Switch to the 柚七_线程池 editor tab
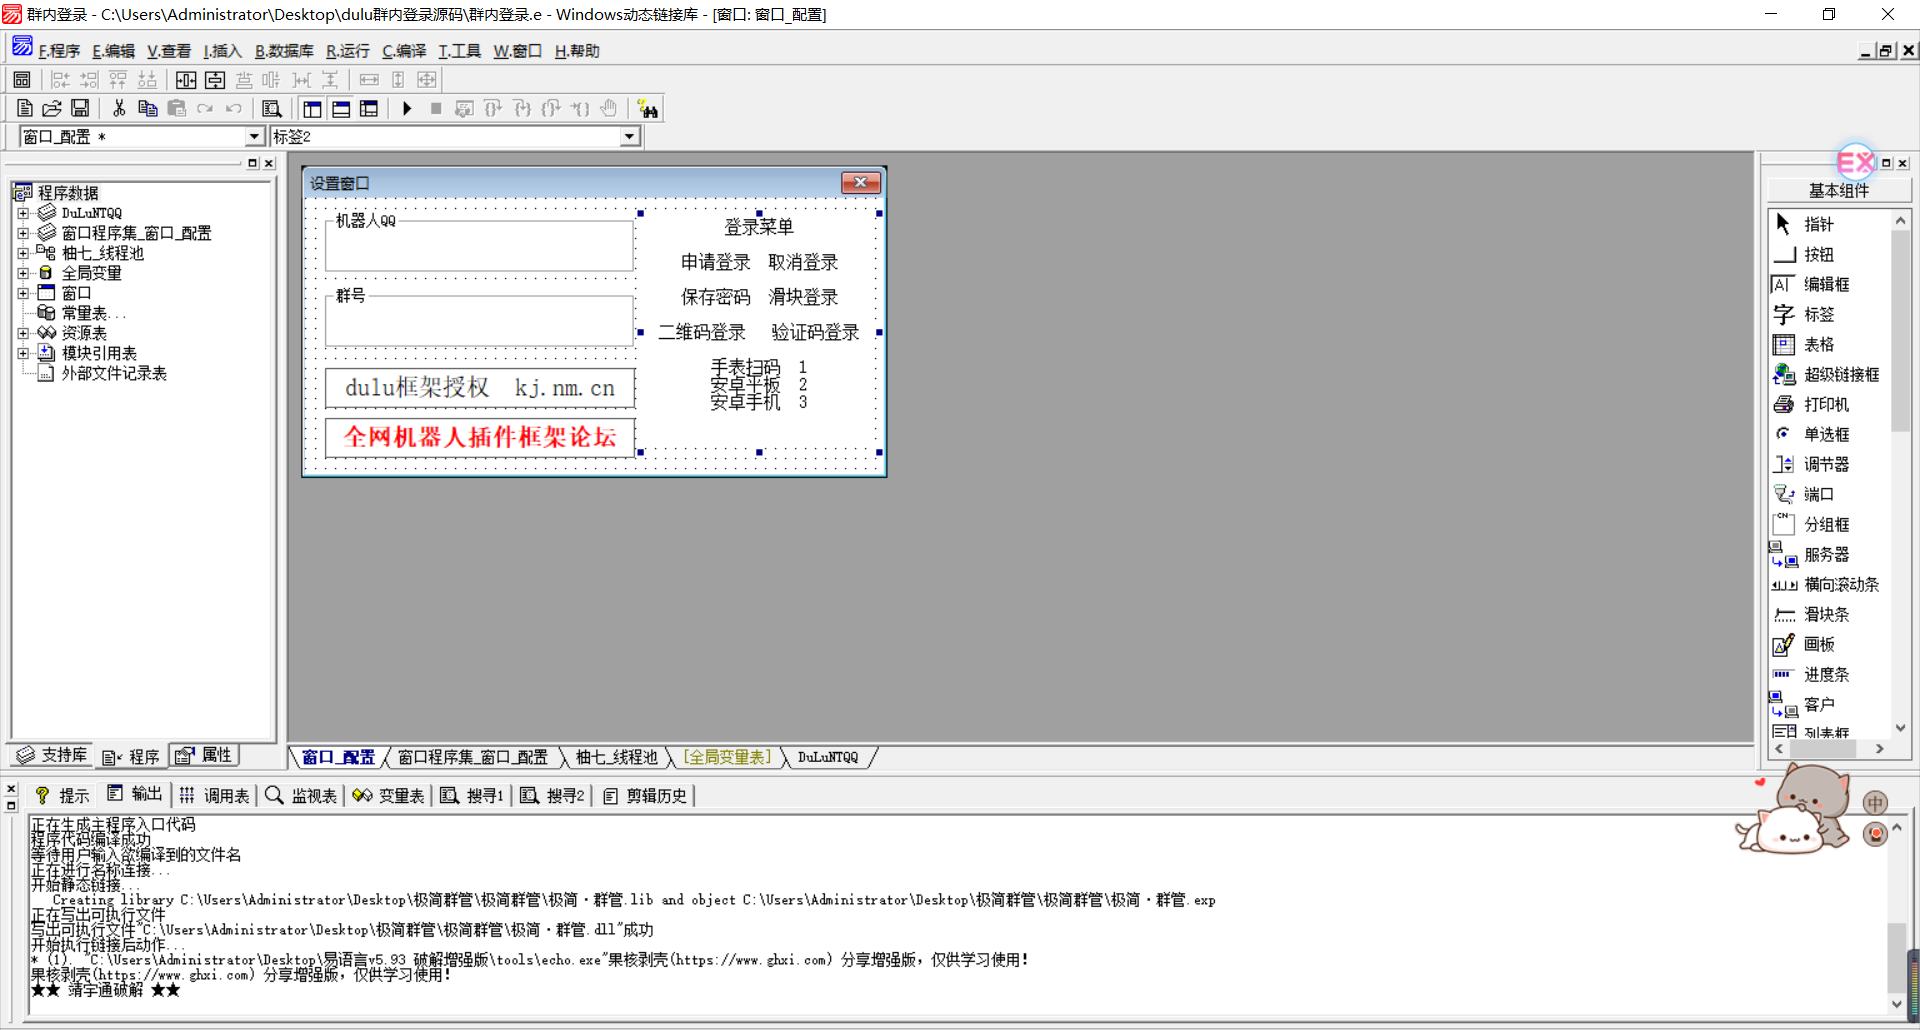Image resolution: width=1920 pixels, height=1030 pixels. pos(616,758)
